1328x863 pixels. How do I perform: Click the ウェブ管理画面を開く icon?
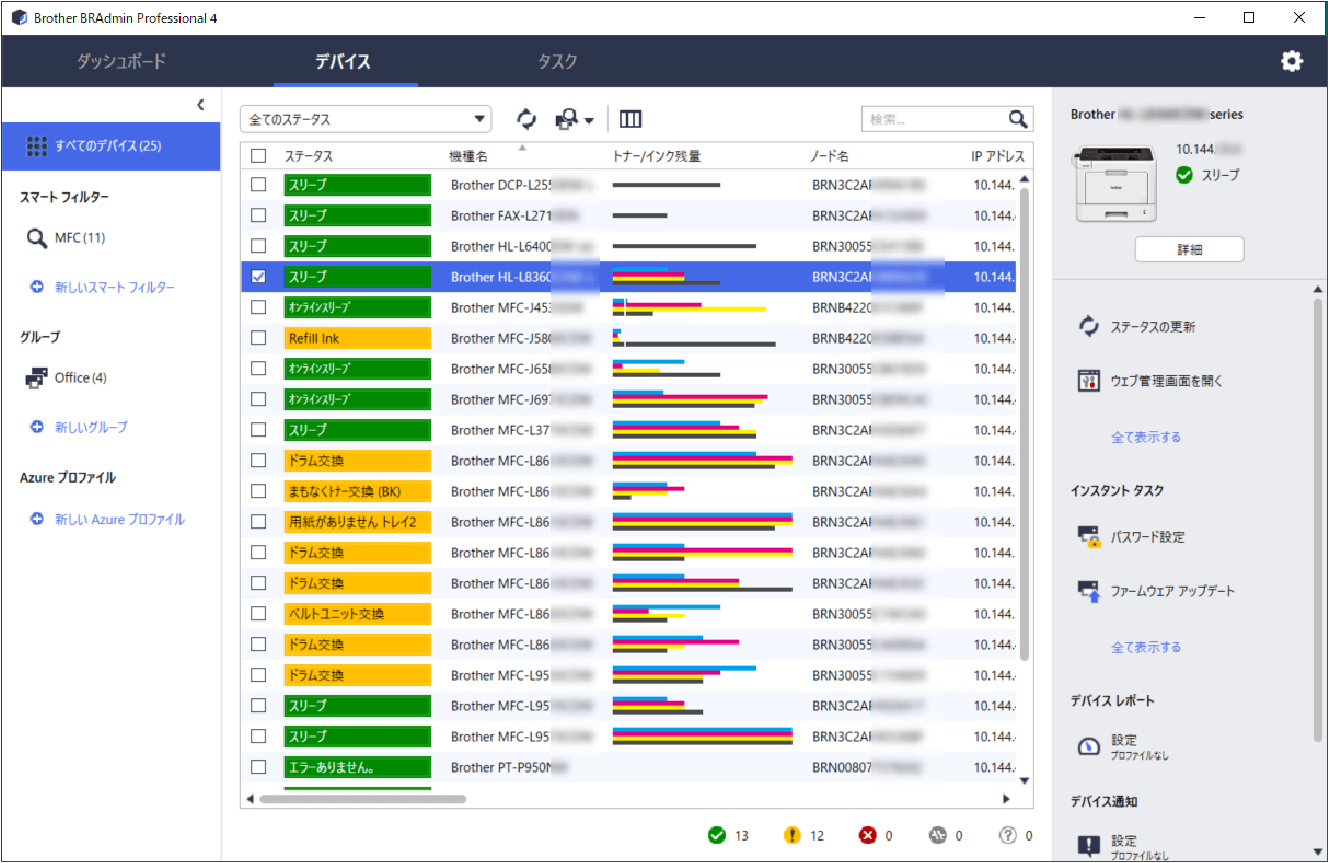point(1089,381)
